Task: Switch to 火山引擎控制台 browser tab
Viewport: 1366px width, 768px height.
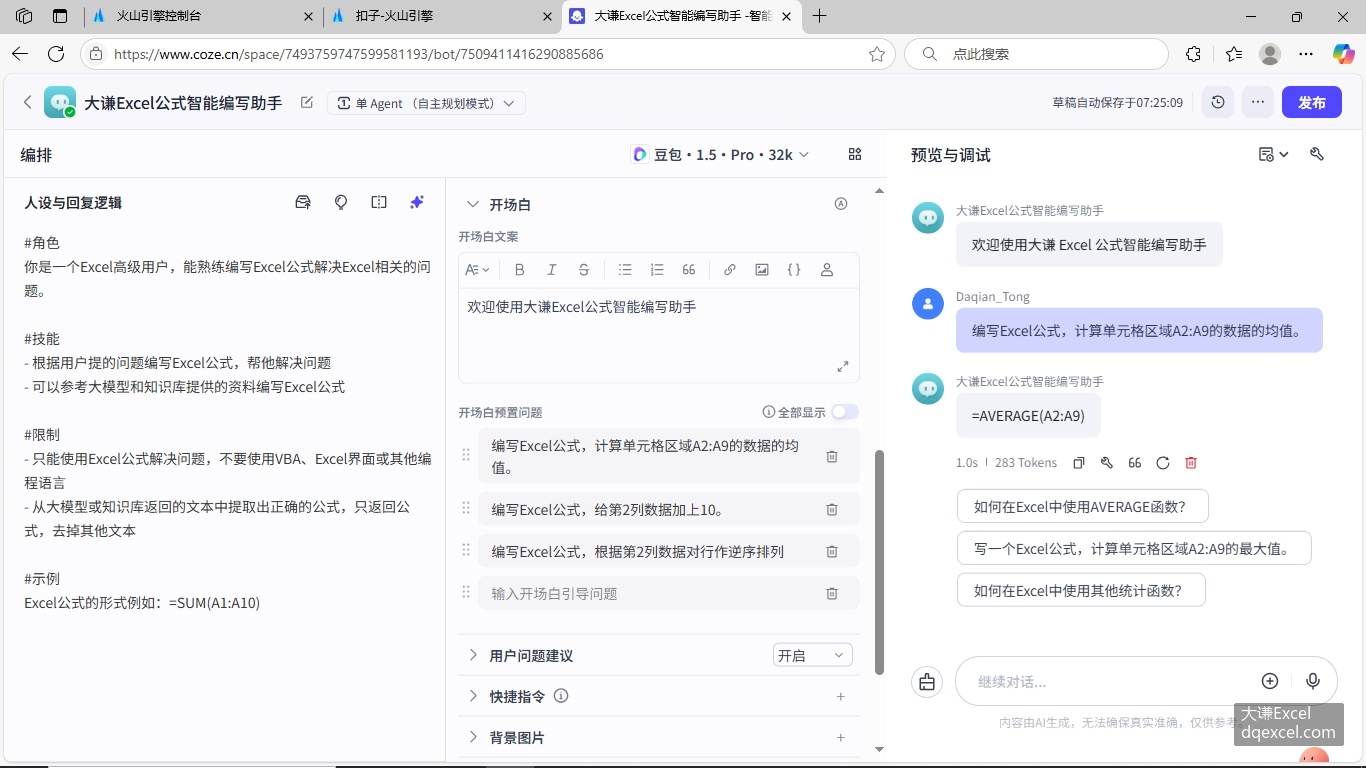Action: 201,16
